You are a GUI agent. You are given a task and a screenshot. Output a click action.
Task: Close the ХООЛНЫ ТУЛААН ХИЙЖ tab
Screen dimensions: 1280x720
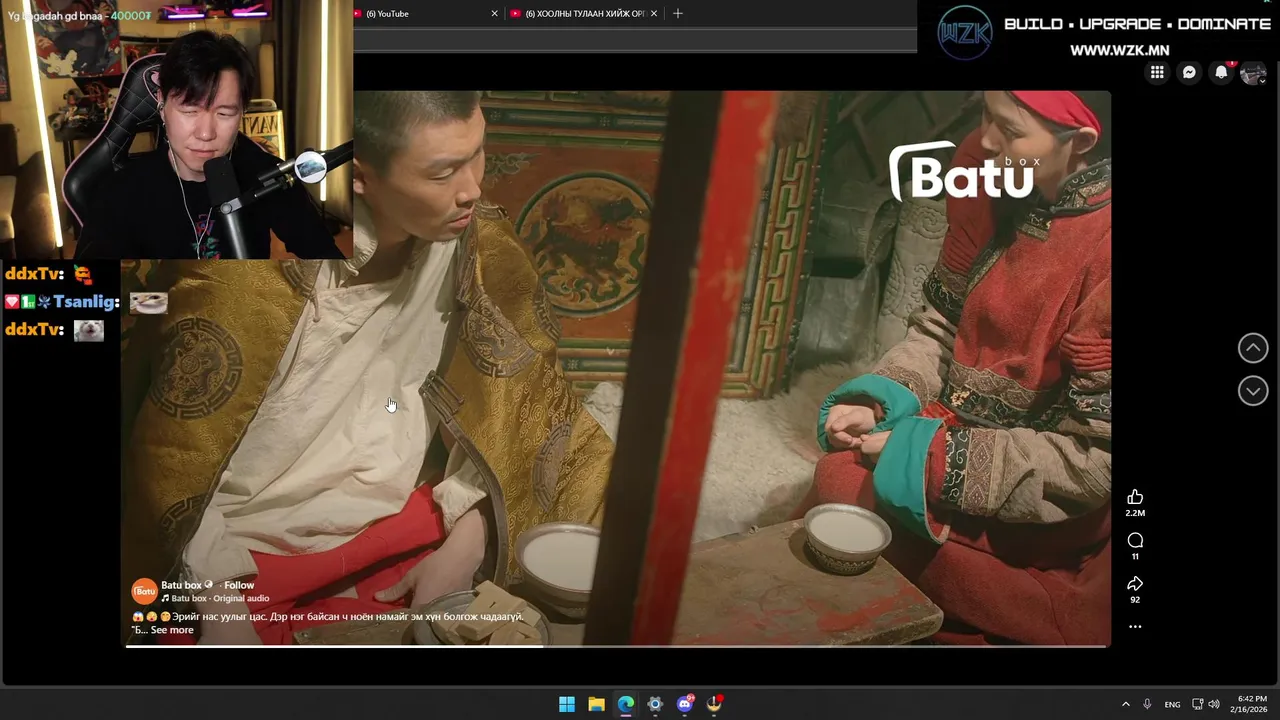click(654, 14)
